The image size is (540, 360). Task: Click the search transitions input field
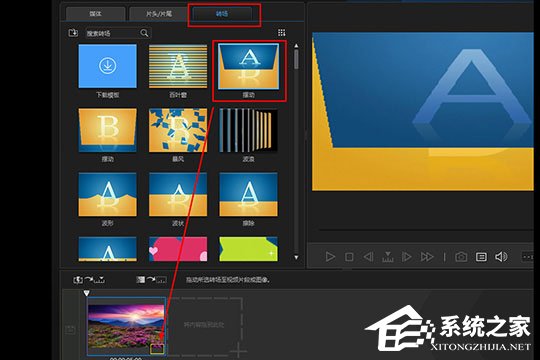pos(112,33)
